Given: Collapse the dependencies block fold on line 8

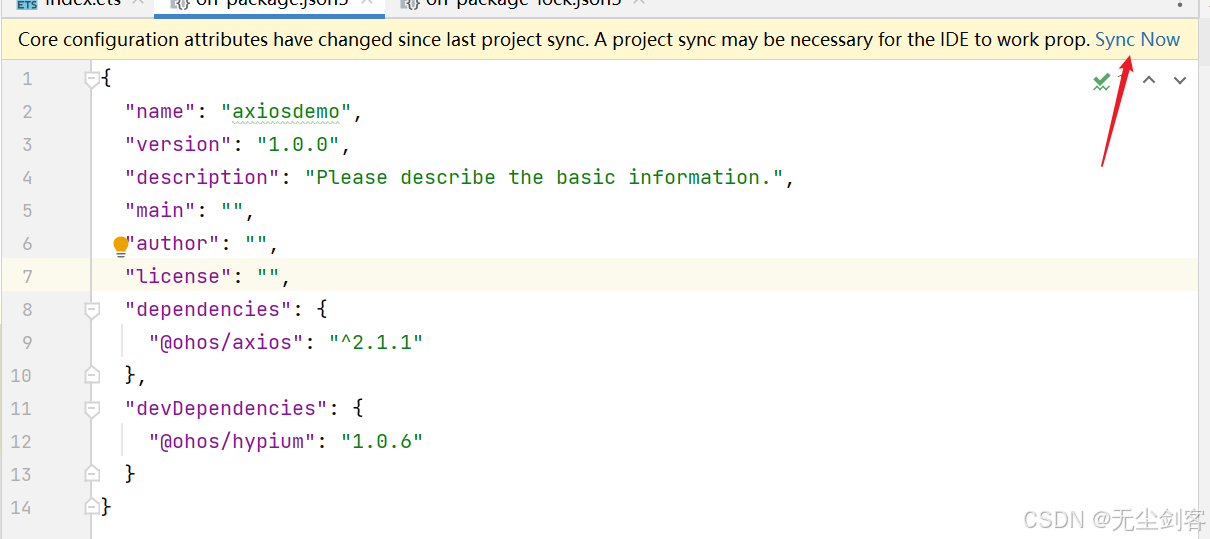Looking at the screenshot, I should pyautogui.click(x=92, y=310).
